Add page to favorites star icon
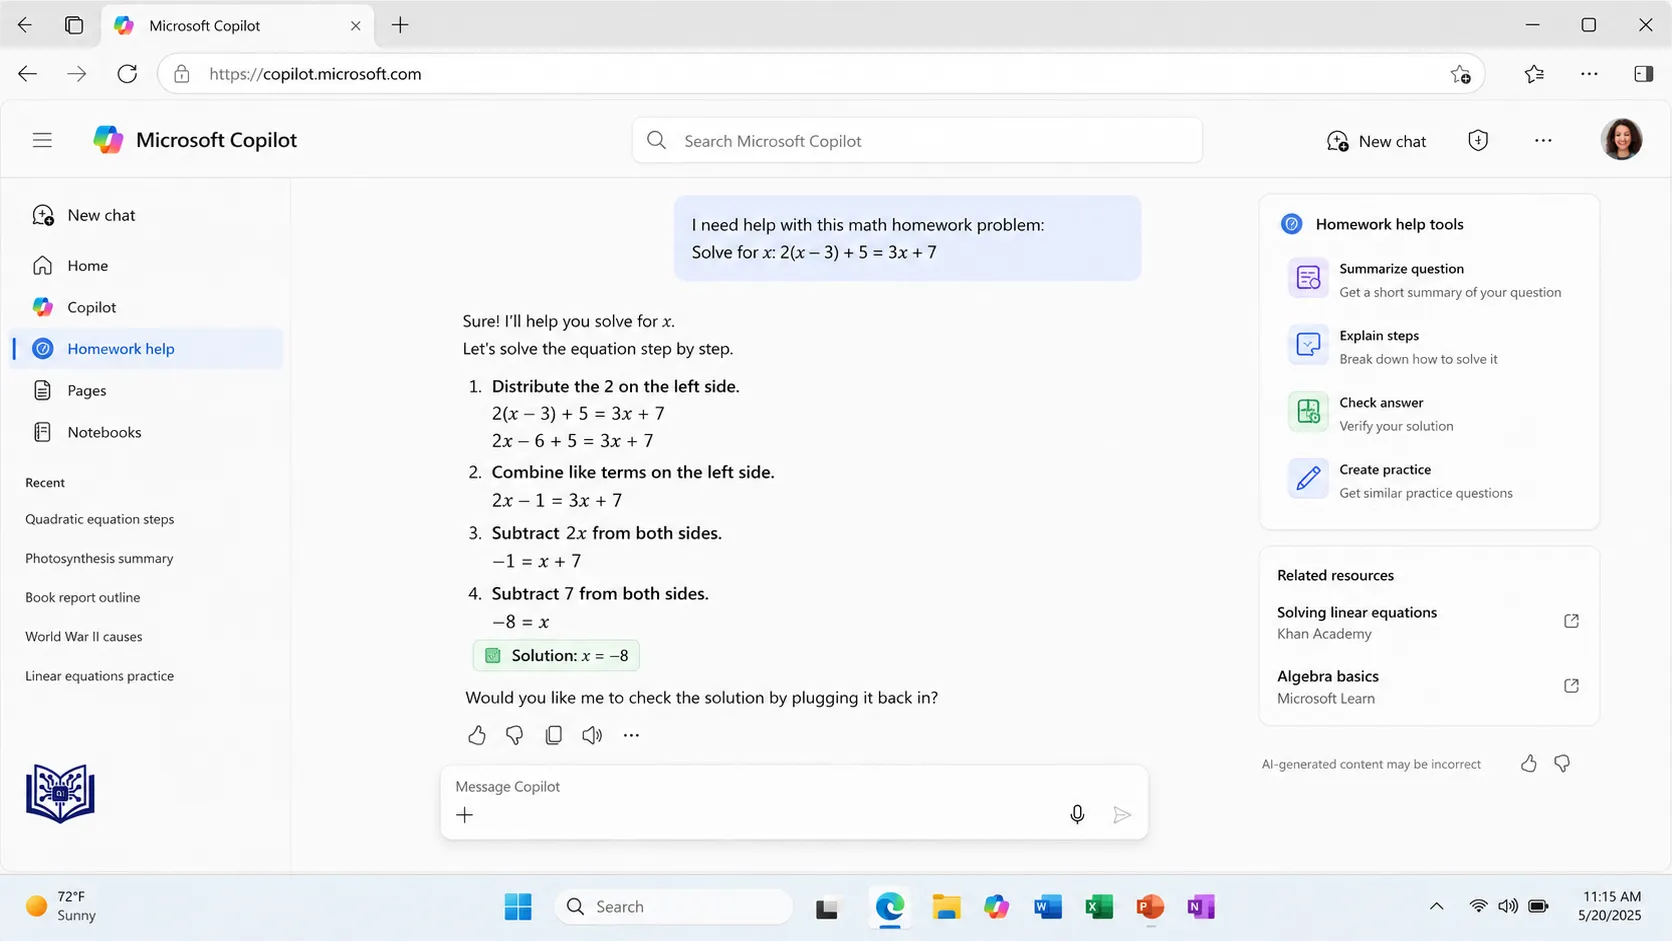1672x941 pixels. (x=1460, y=74)
